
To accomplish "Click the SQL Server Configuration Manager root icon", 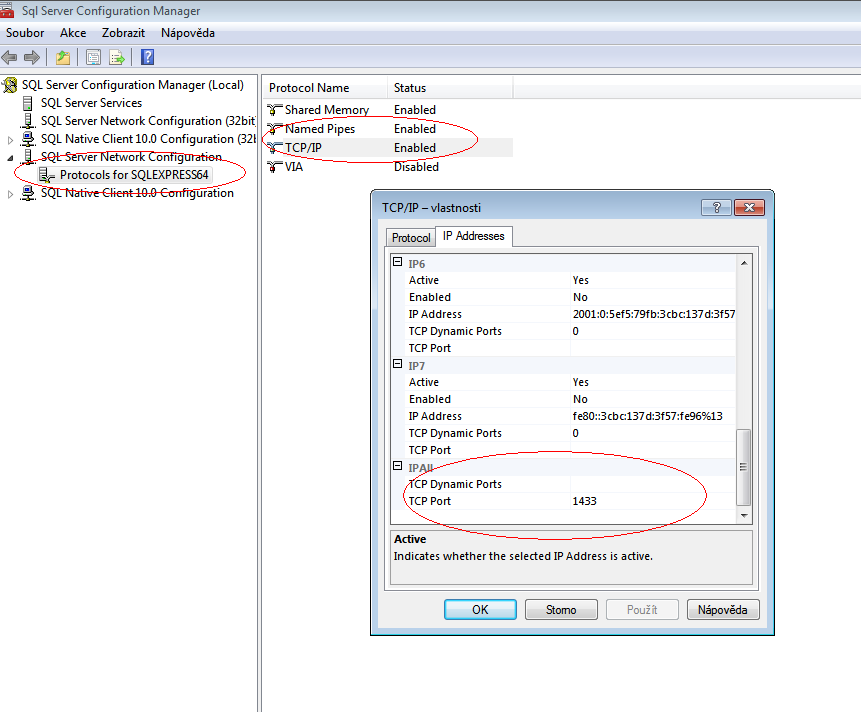I will tap(10, 85).
